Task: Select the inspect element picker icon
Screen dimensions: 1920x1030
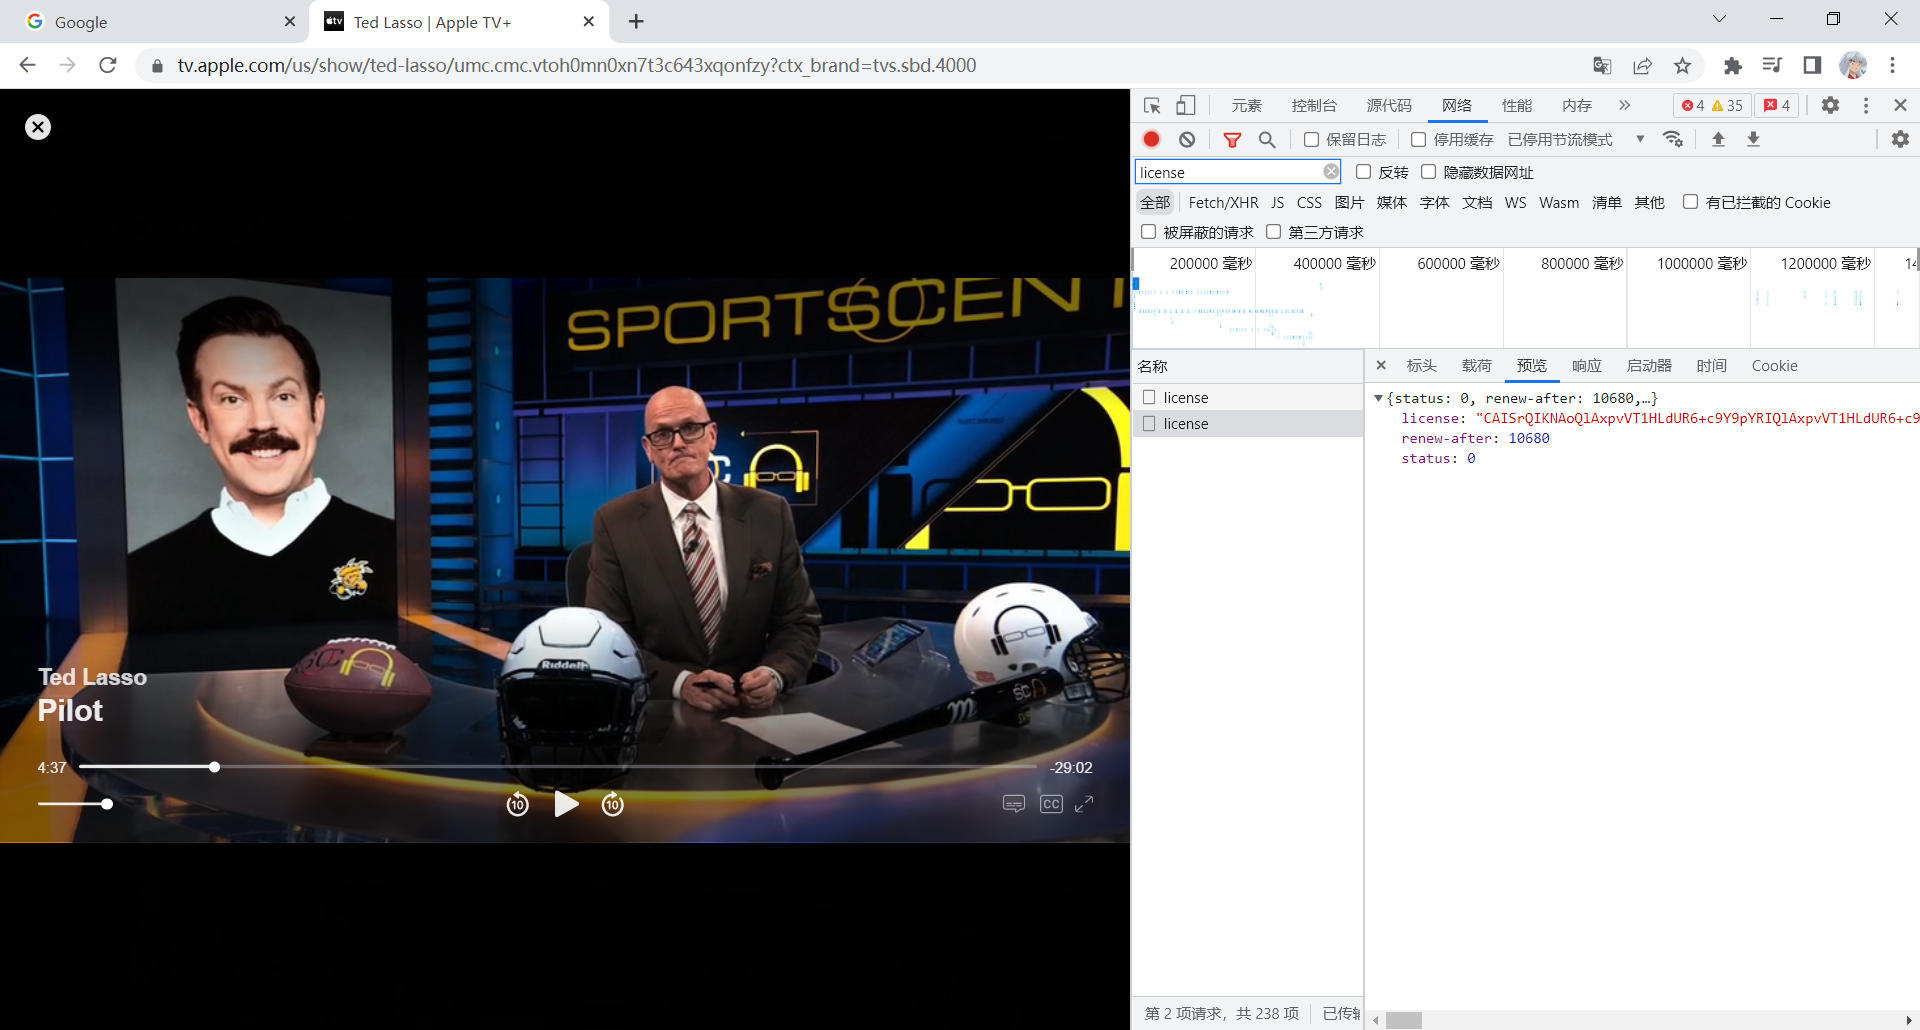Action: point(1152,105)
